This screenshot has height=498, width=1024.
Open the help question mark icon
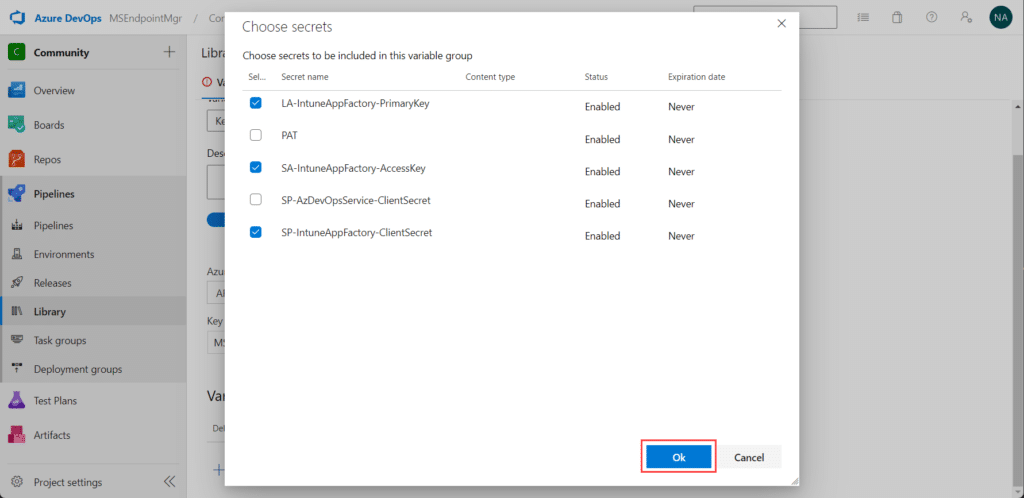tap(932, 18)
